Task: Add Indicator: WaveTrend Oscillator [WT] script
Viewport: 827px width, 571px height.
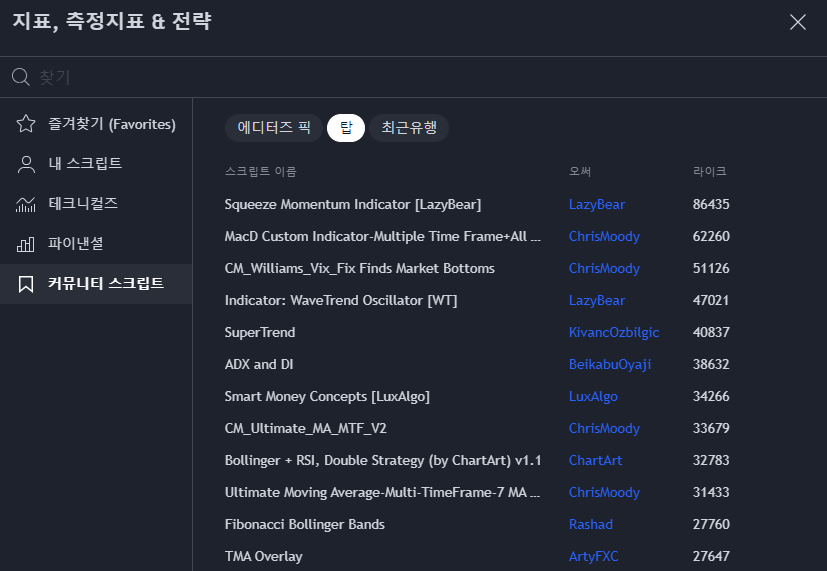Action: pos(341,301)
